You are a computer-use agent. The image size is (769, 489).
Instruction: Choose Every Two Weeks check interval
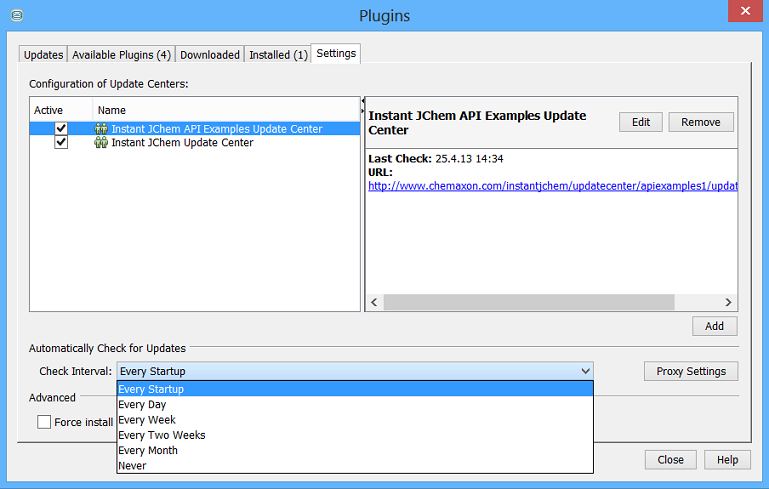(161, 435)
